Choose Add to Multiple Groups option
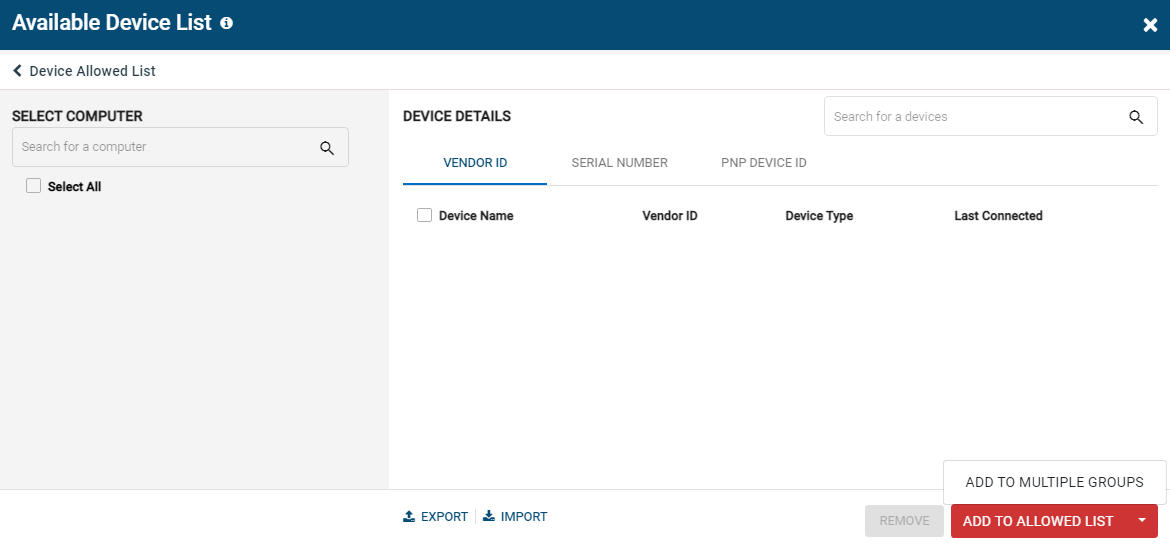 [1054, 482]
